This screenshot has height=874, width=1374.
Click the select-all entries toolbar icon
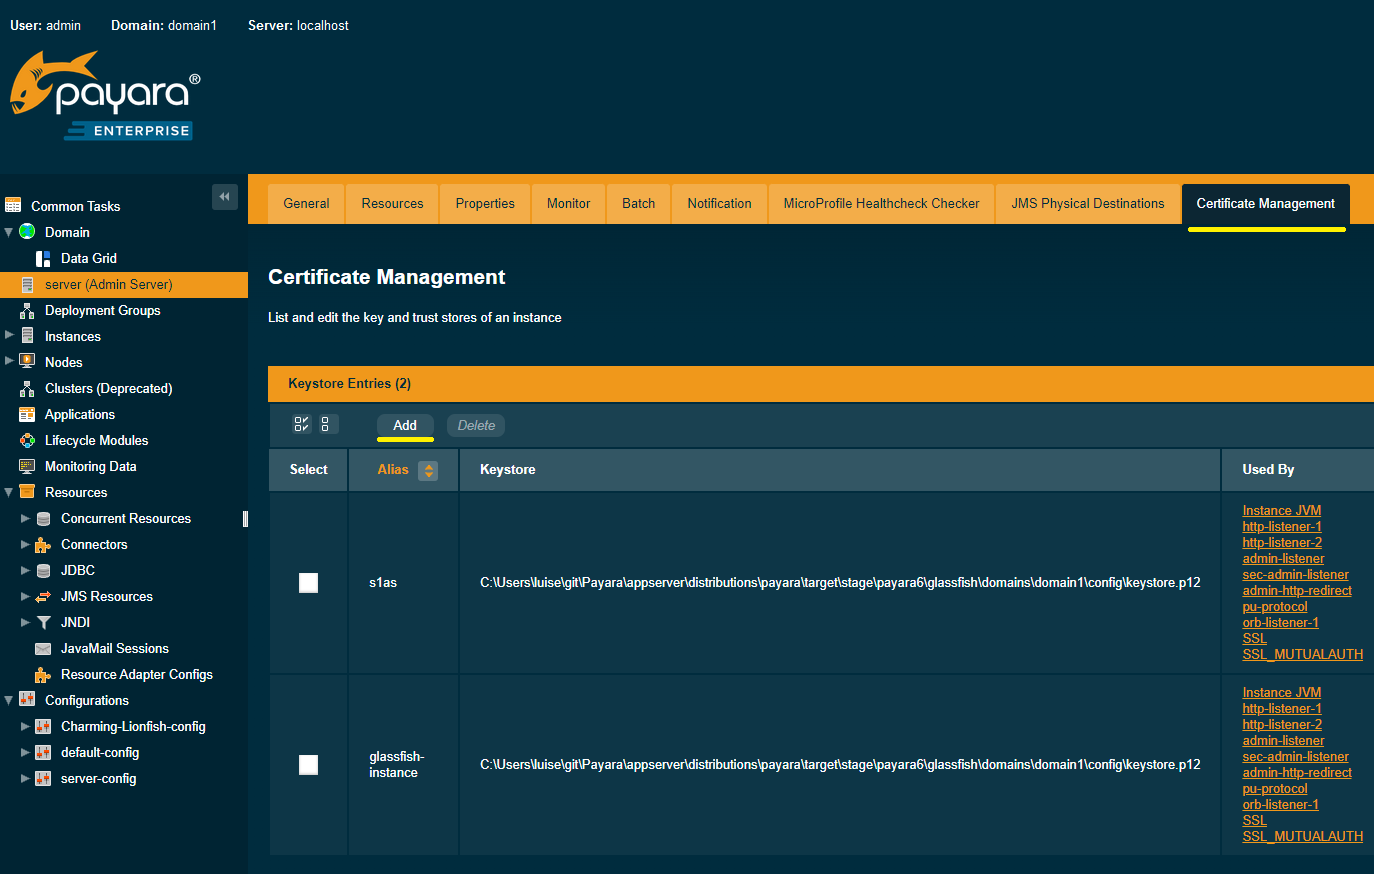301,424
